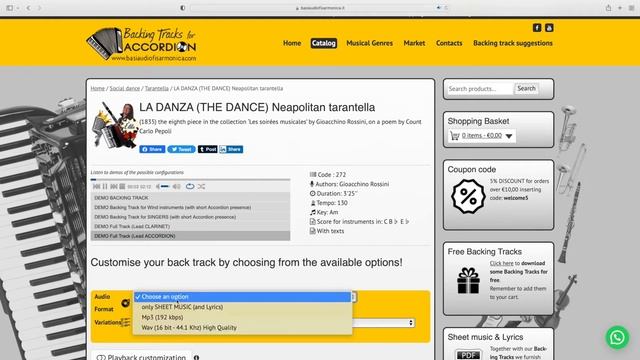Click the Backing Tracks for Accordion logo
Screen dimensions: 640x360
(x=142, y=44)
